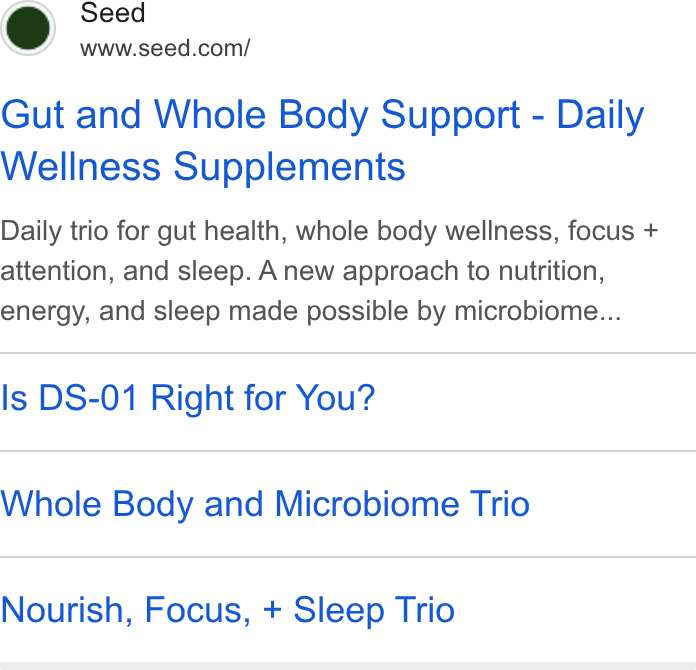Click the "Seed" site name text
Screen dimensions: 696x670
pyautogui.click(x=113, y=12)
